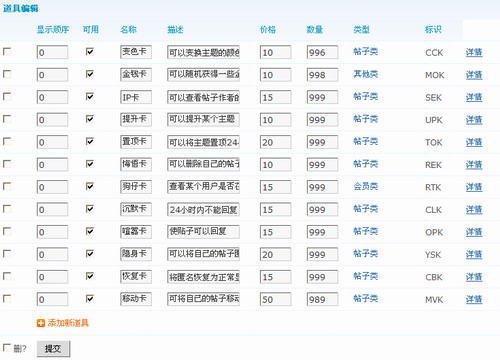
Task: Click the 显示顺序 column header
Action: coord(53,29)
